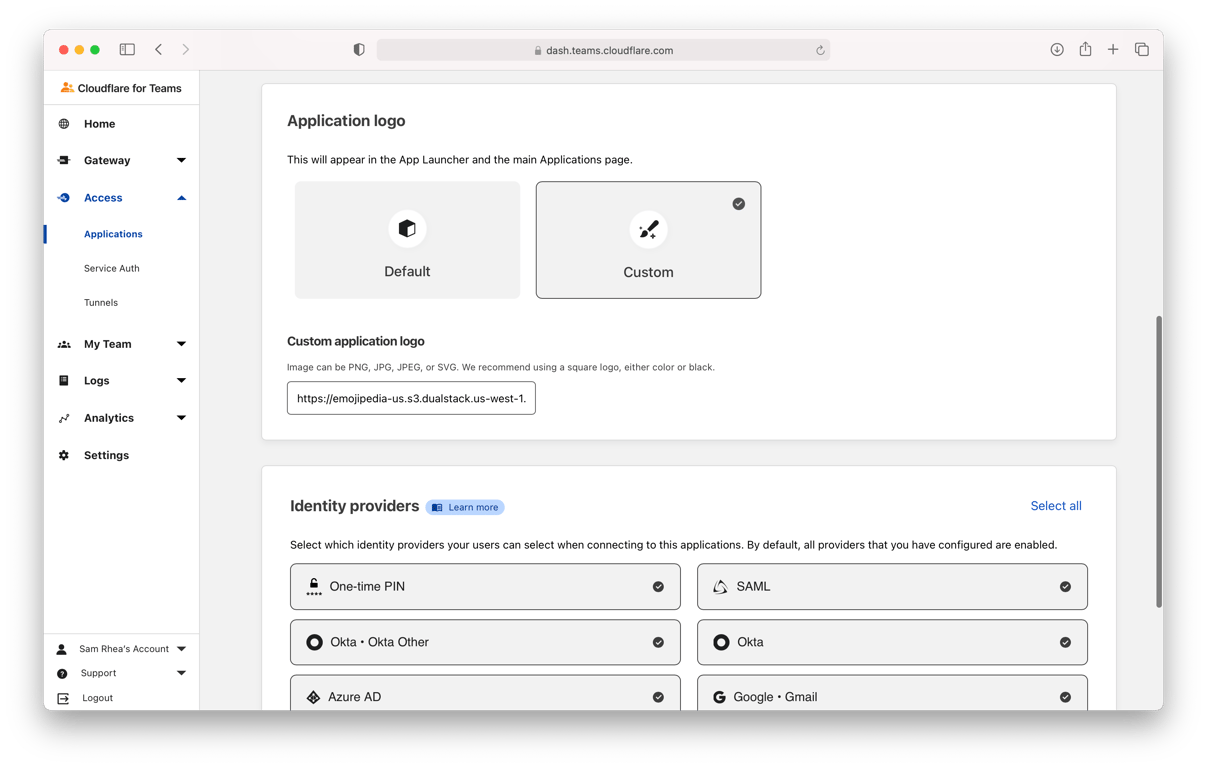Click the SAML provider icon

[x=720, y=587]
